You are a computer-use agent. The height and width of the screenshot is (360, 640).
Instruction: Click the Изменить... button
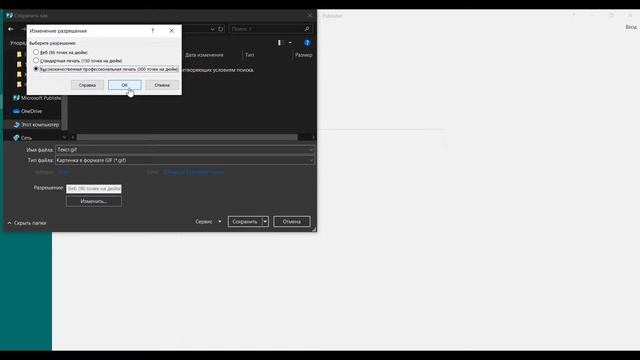coord(94,201)
